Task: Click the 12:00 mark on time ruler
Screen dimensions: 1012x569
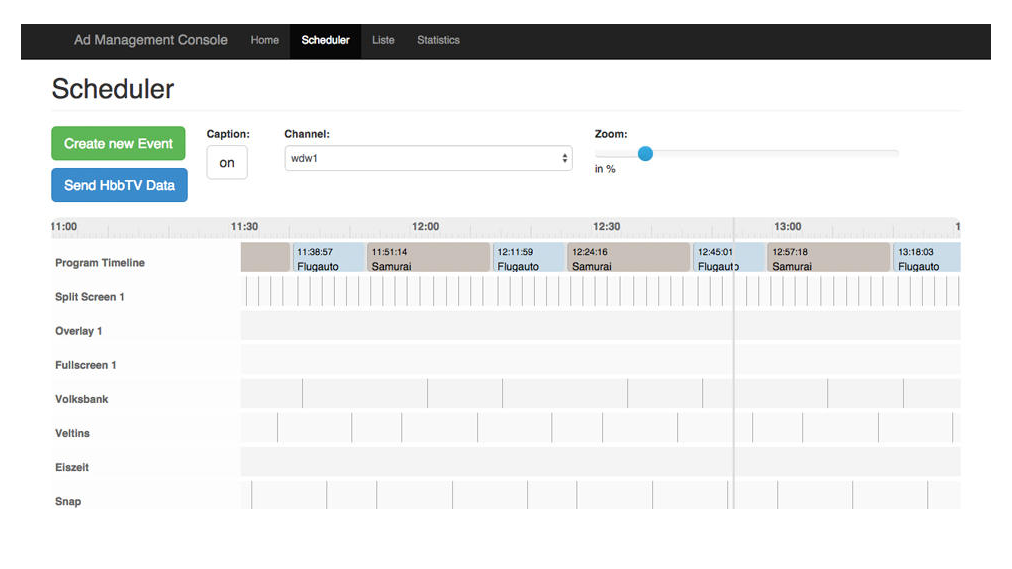Action: 425,226
